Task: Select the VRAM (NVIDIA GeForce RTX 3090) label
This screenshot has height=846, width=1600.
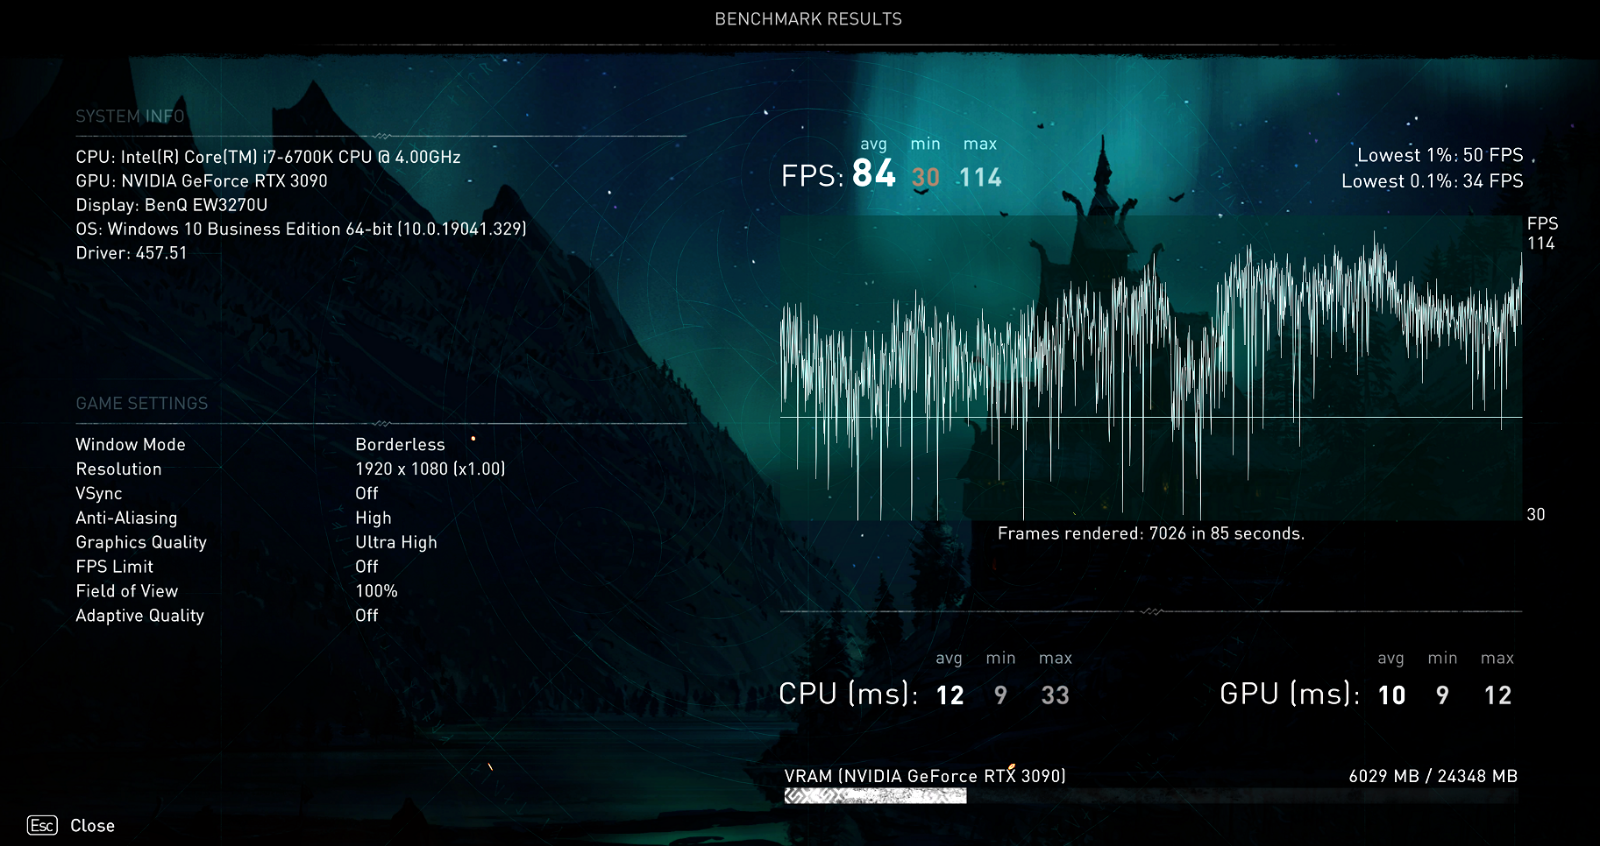Action: [x=925, y=776]
